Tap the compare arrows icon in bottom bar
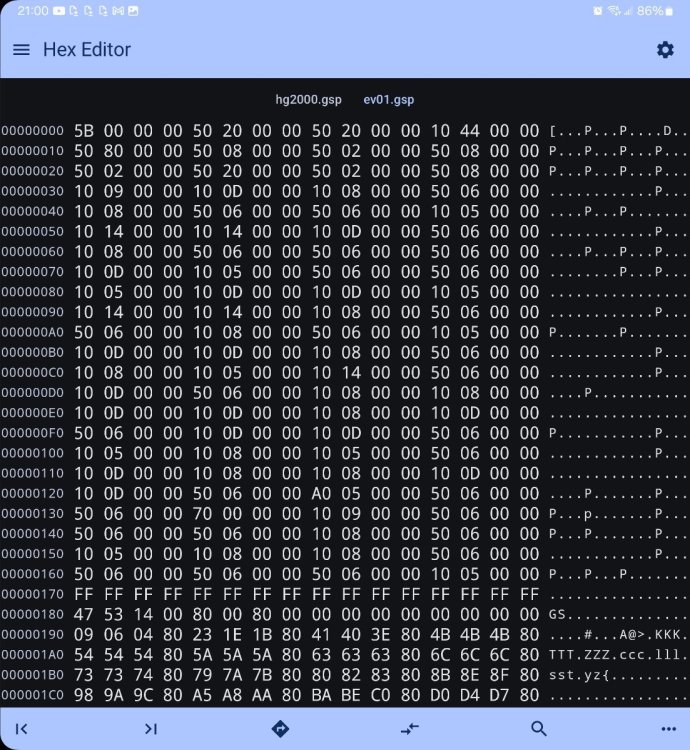The height and width of the screenshot is (750, 690). coord(410,729)
